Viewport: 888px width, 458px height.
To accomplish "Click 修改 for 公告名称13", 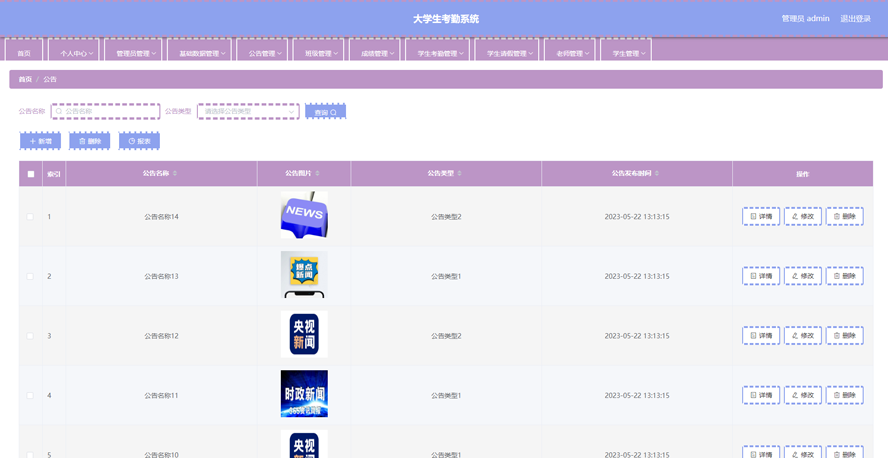I will click(x=803, y=276).
